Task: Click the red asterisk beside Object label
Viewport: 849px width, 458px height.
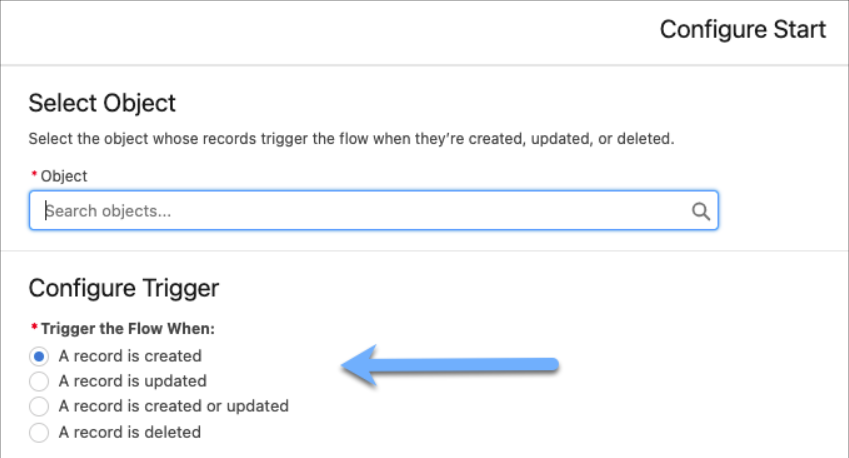Action: coord(33,176)
